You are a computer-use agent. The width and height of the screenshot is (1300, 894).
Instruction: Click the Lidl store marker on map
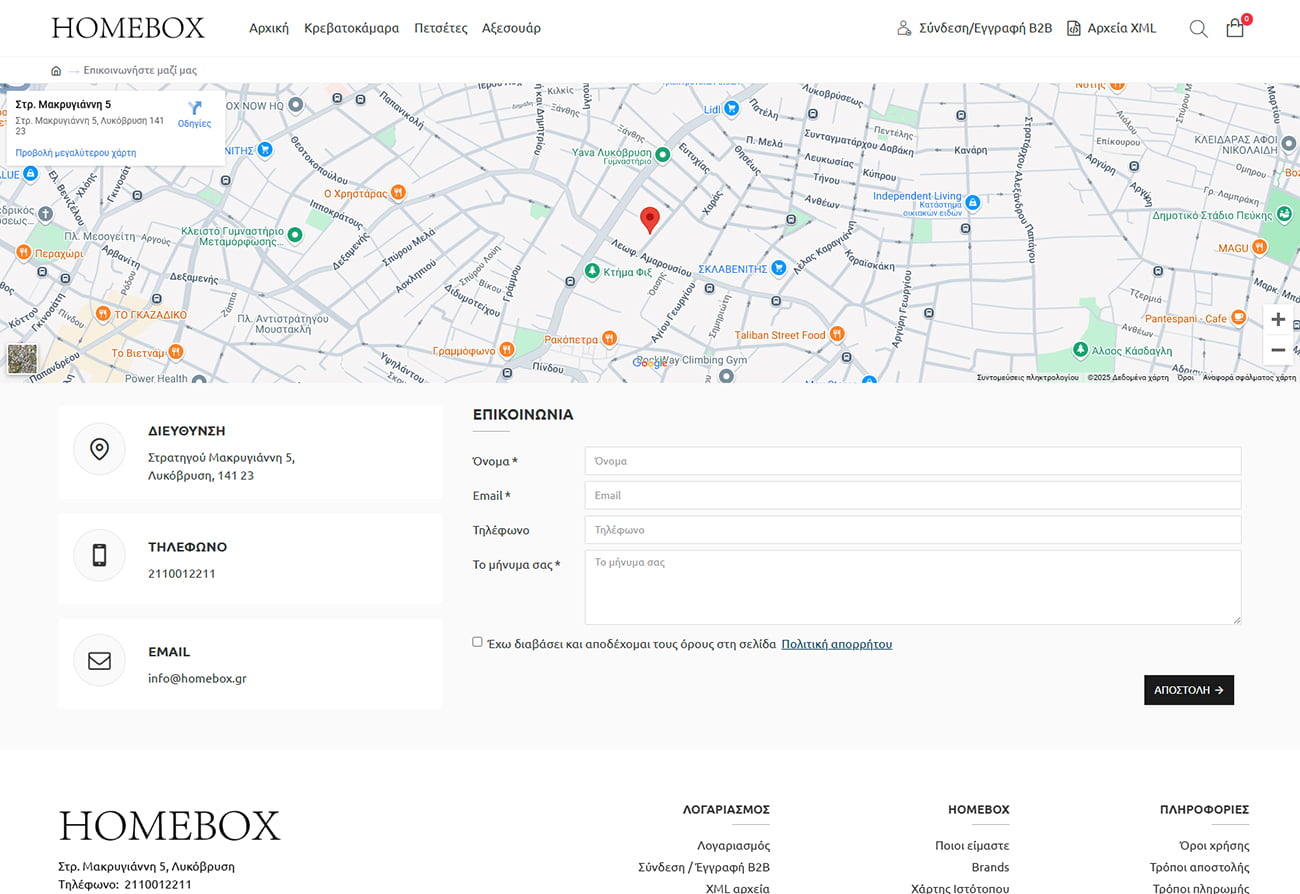[x=731, y=108]
